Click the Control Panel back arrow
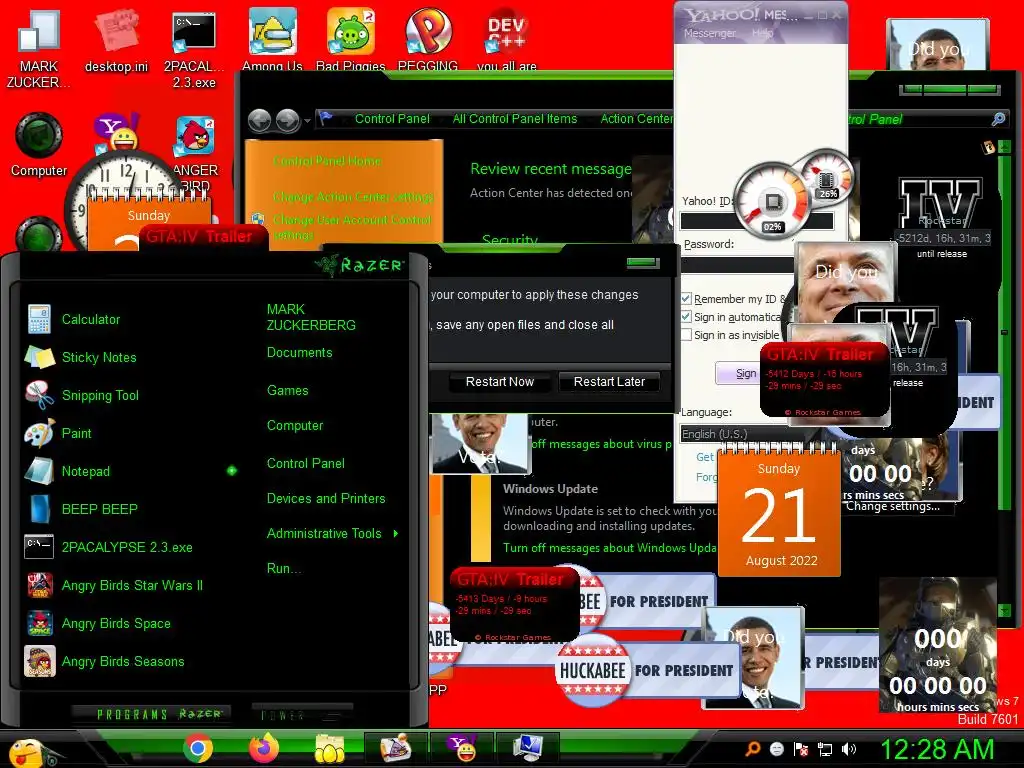Screen dimensions: 1024x768 [x=259, y=121]
